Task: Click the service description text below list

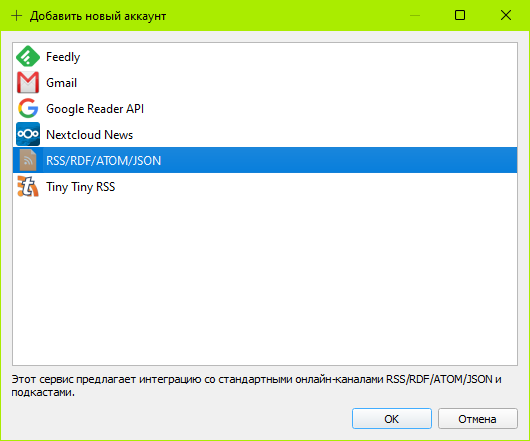Action: [x=256, y=386]
